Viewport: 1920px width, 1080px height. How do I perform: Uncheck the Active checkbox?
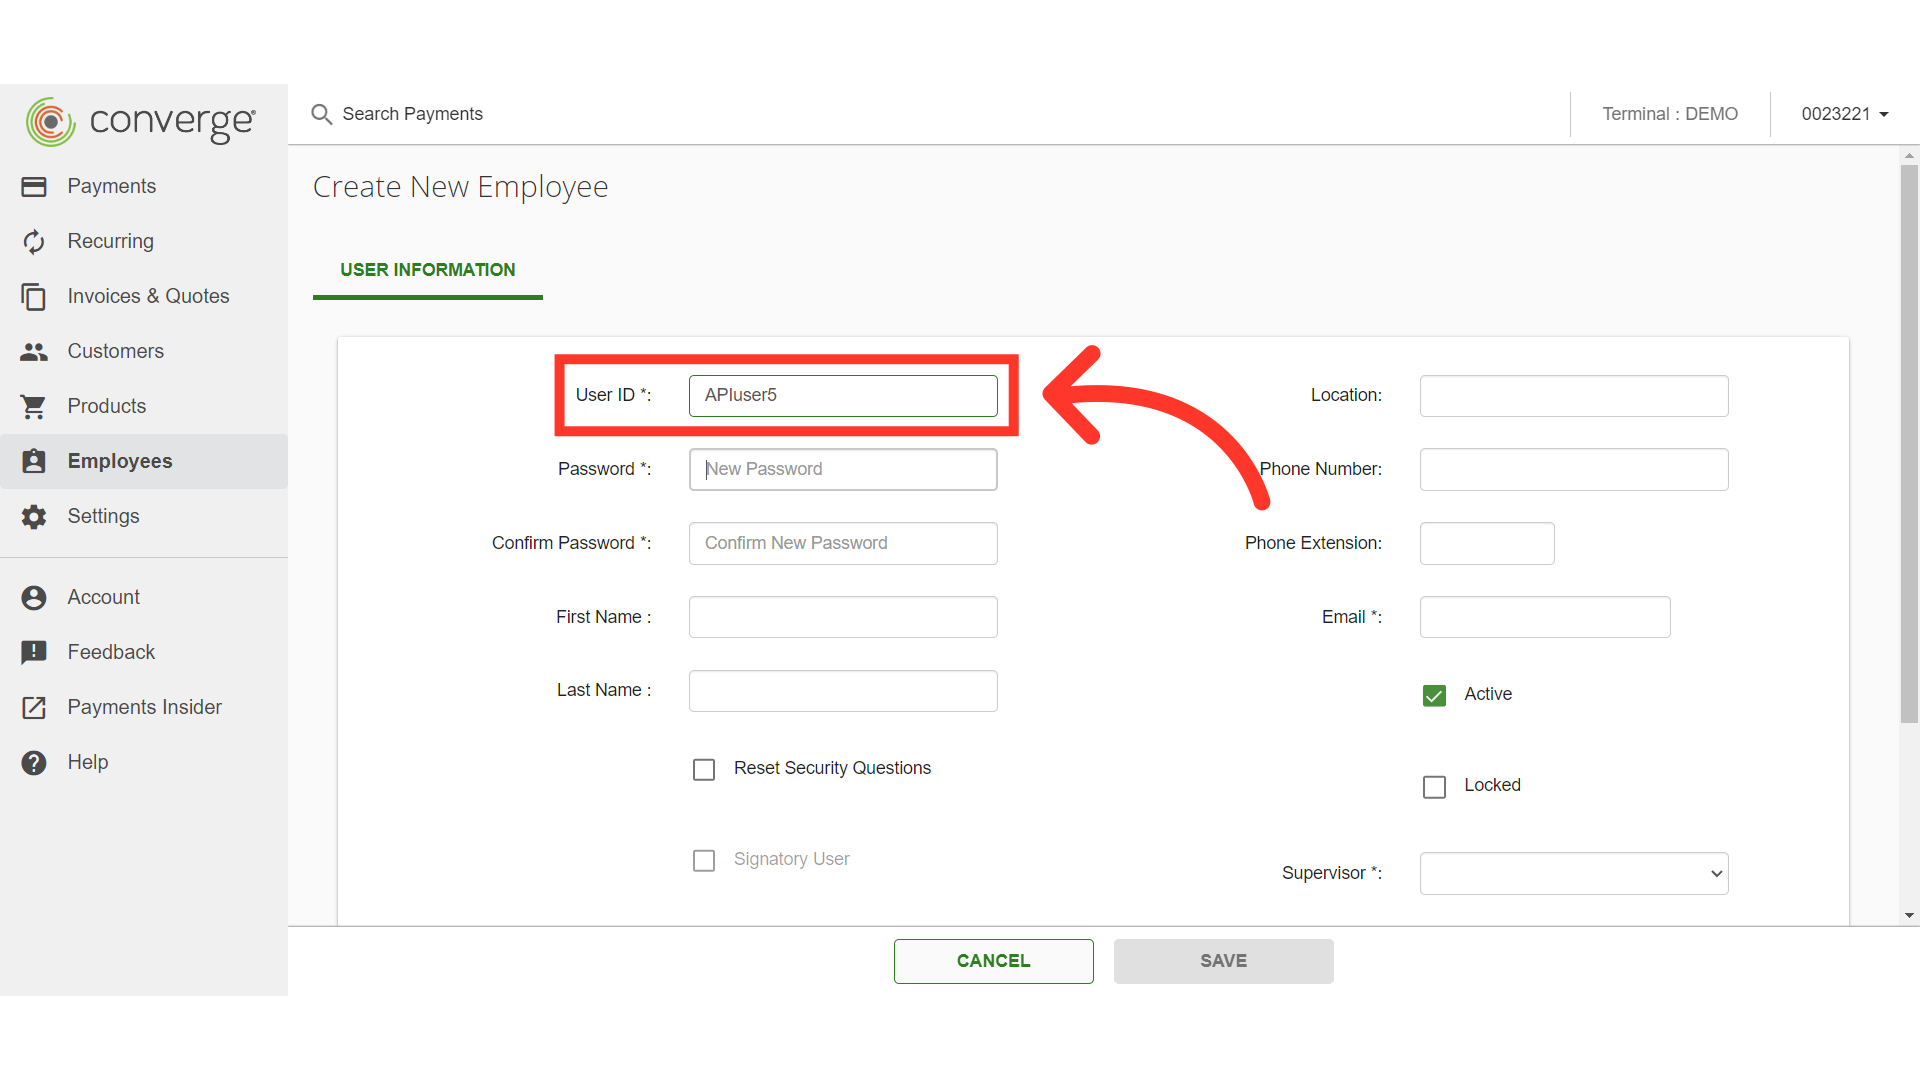(x=1434, y=695)
